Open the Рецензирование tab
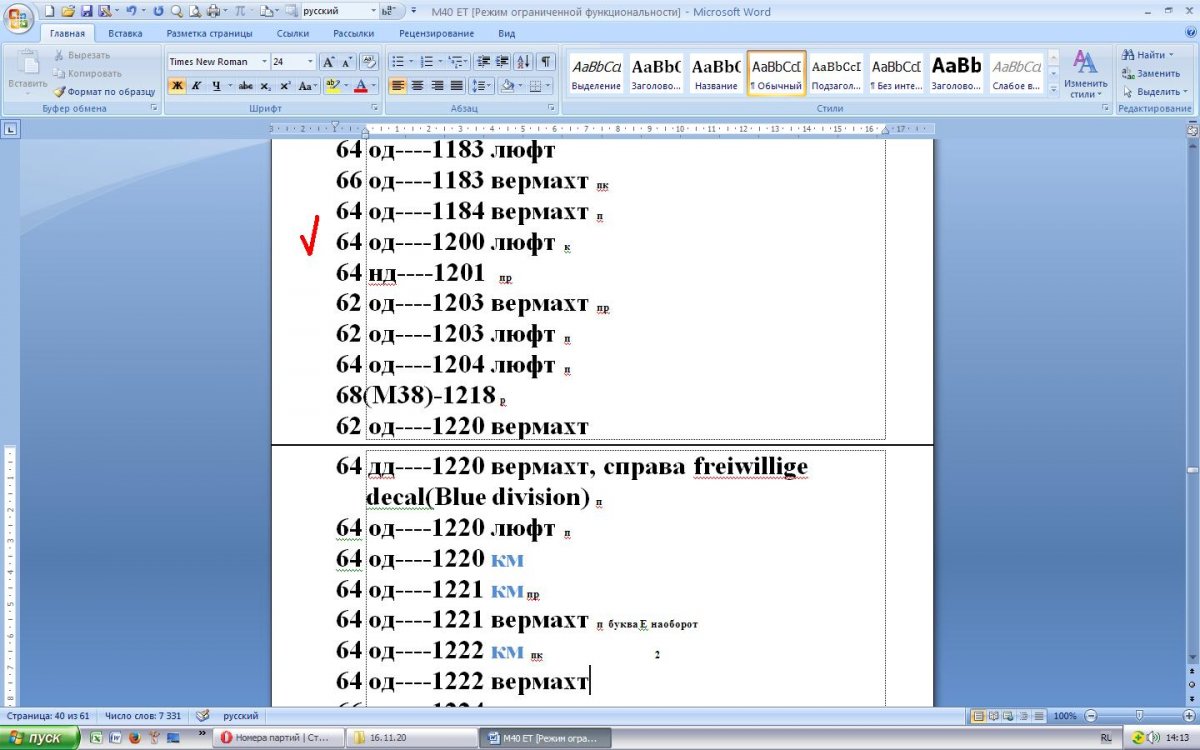This screenshot has height=750, width=1200. point(436,33)
